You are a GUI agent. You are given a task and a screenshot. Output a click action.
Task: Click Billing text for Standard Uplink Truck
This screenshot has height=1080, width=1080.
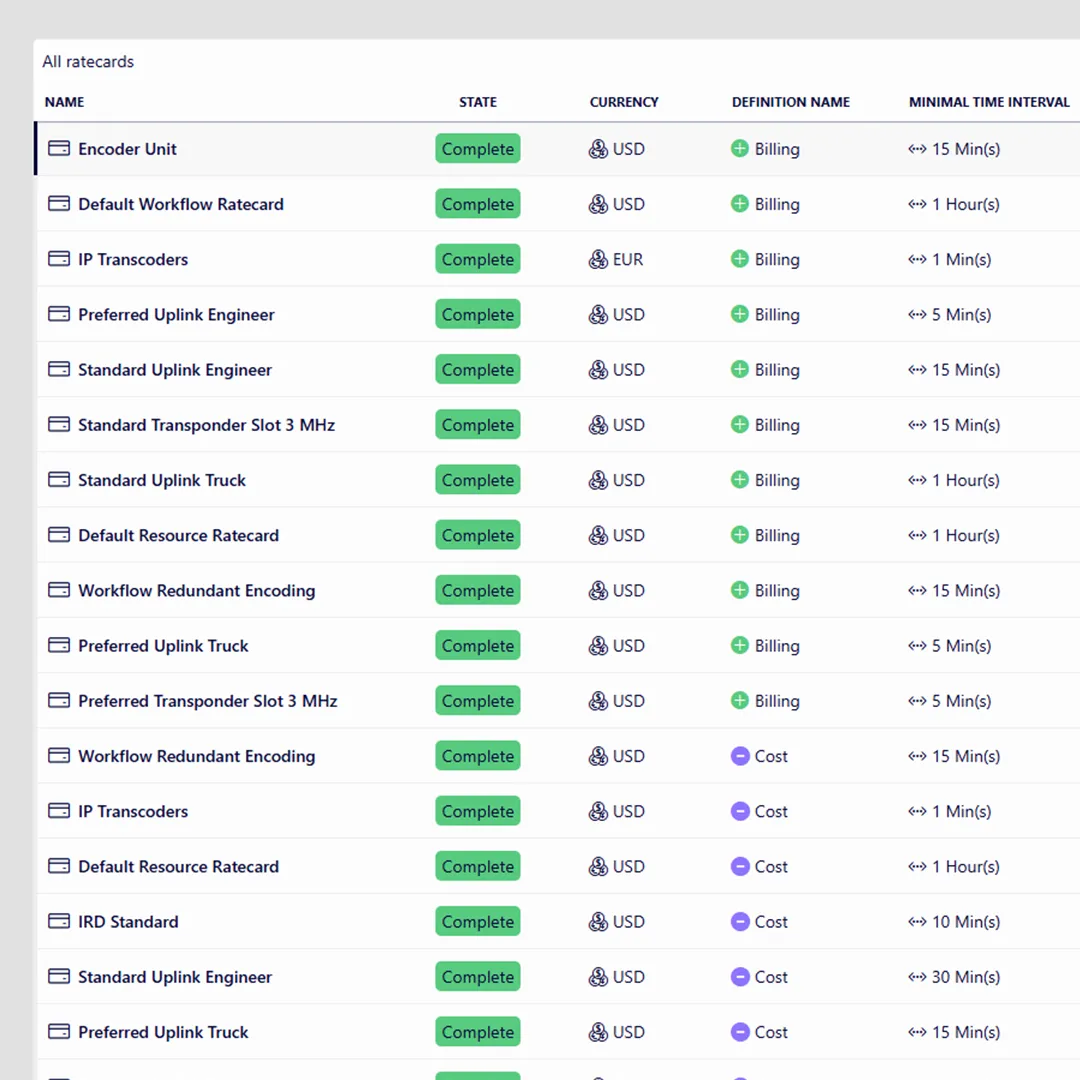click(777, 480)
